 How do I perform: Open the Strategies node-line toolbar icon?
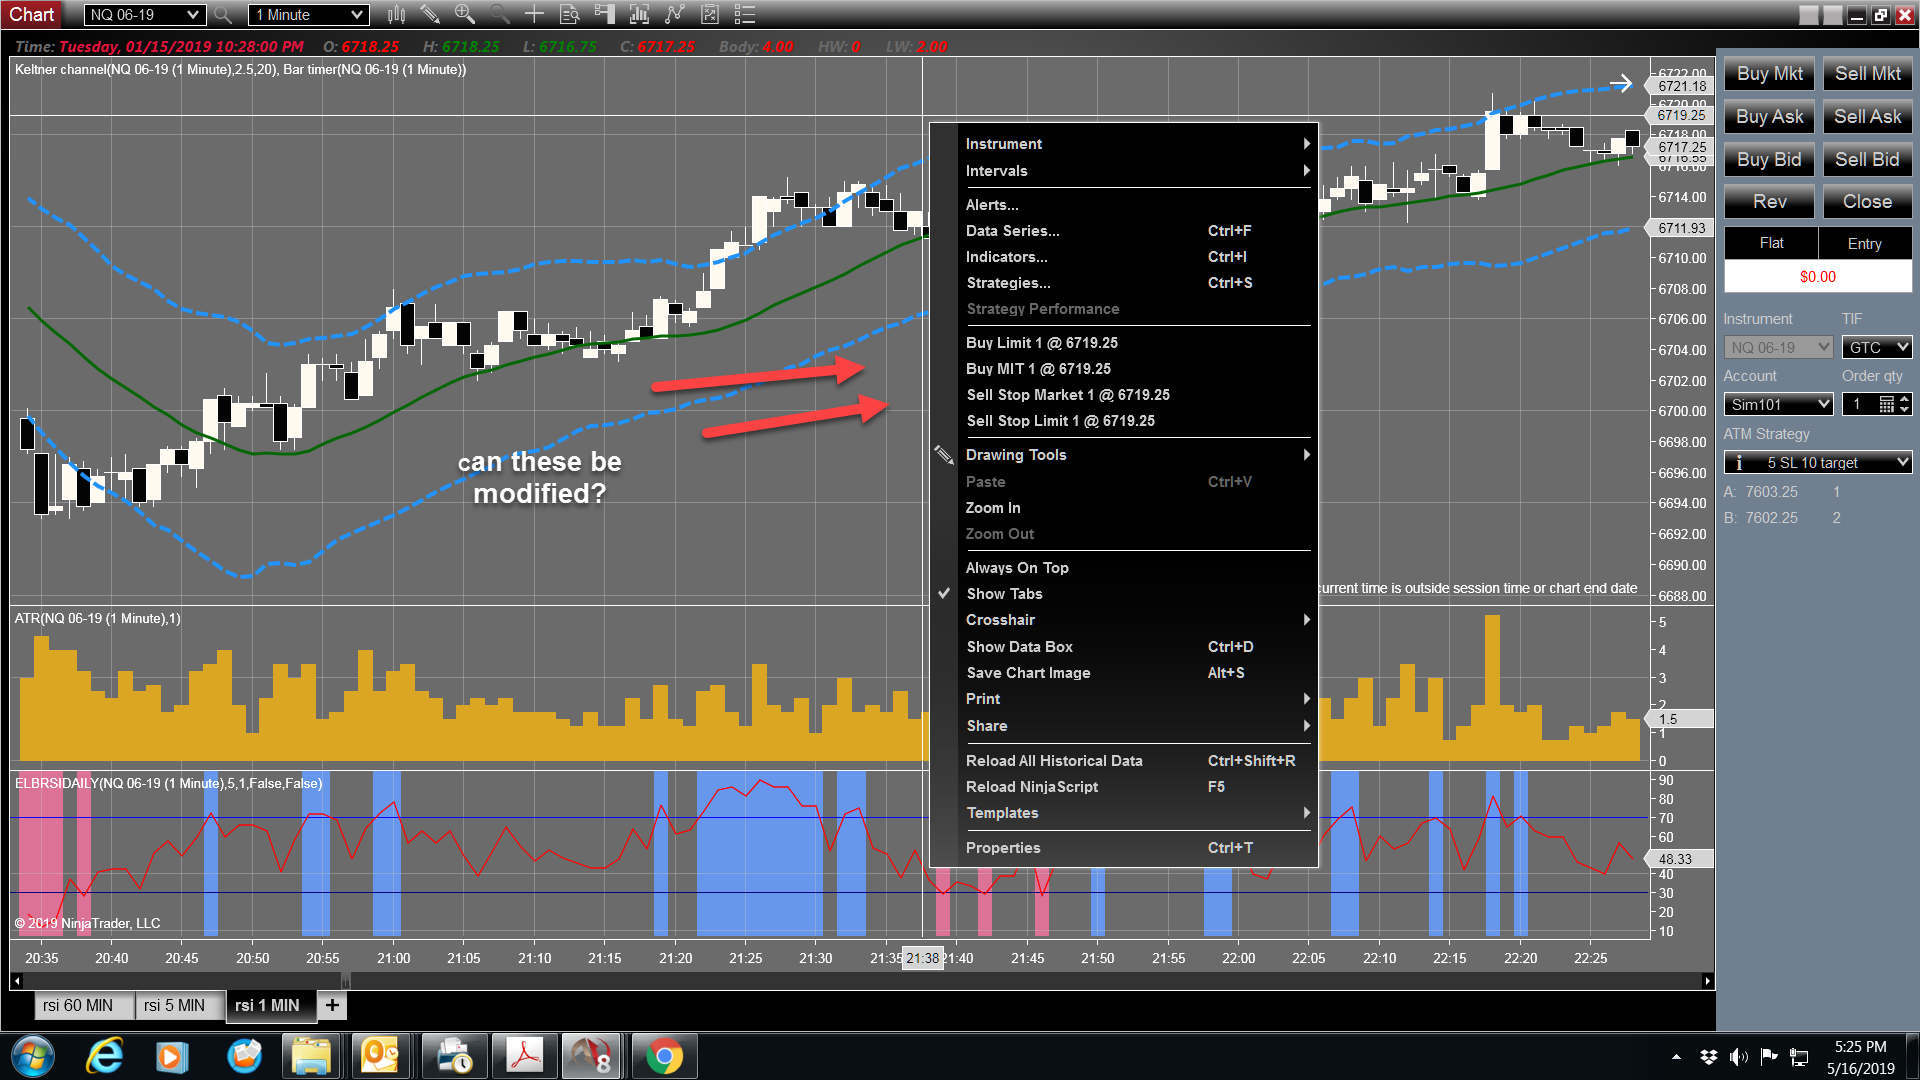point(675,14)
